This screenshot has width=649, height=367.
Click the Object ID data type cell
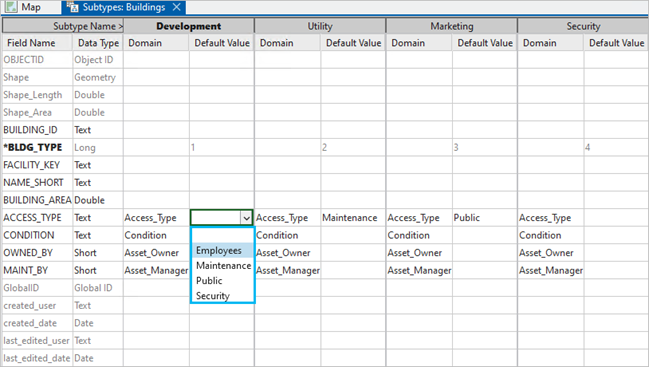point(98,60)
